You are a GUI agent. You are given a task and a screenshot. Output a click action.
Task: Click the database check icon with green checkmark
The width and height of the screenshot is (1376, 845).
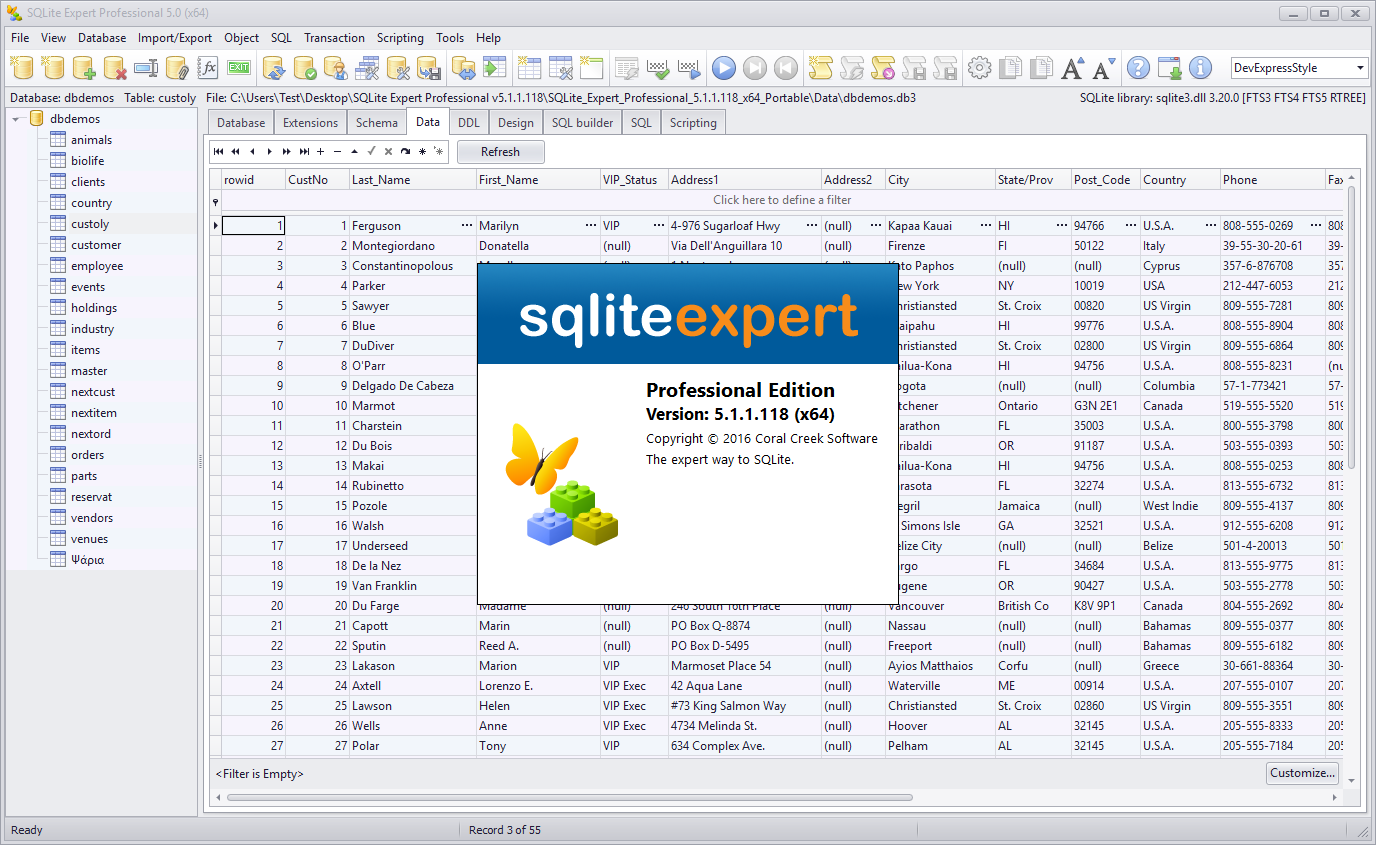tap(306, 68)
